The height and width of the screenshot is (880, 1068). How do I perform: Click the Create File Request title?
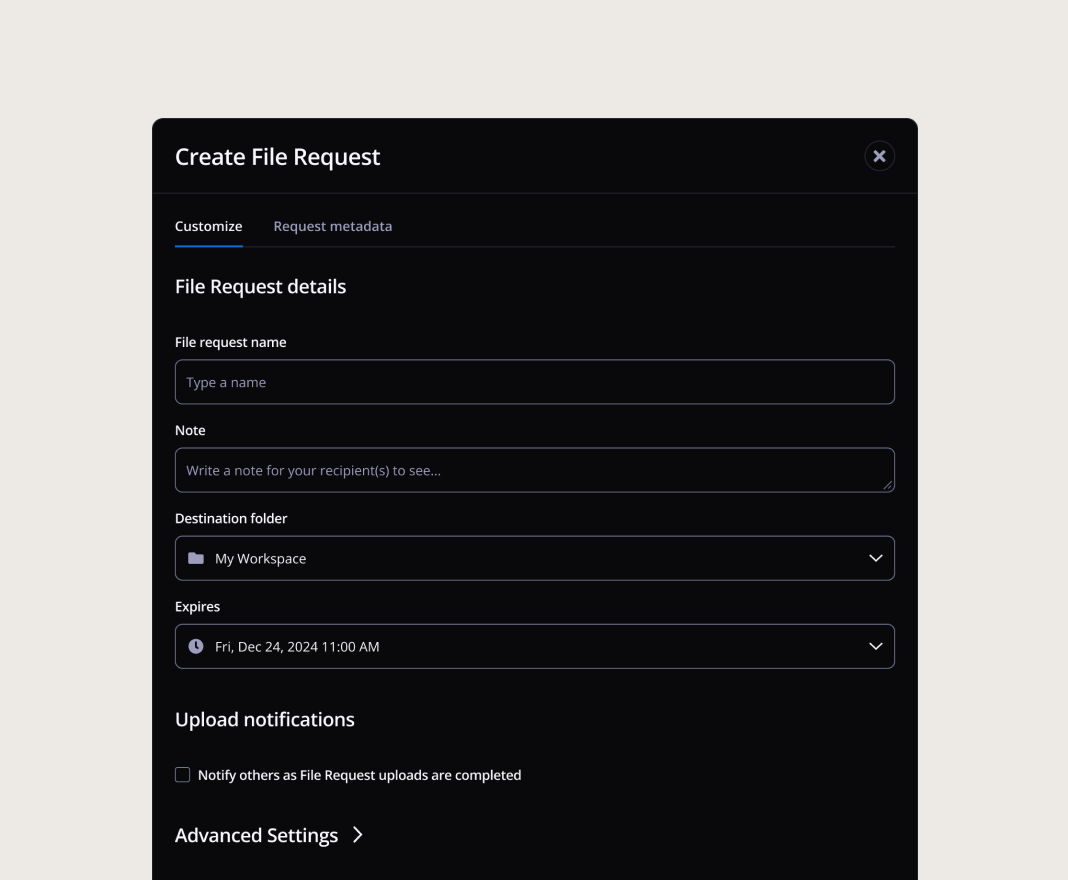tap(277, 157)
